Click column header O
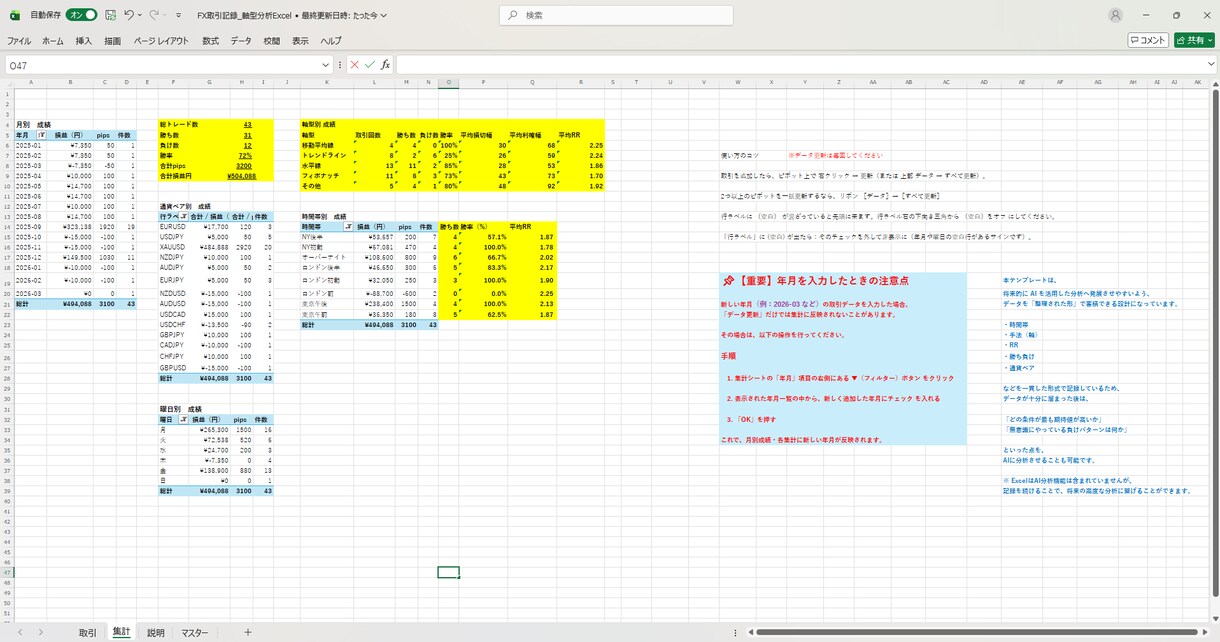Viewport: 1220px width, 642px height. [x=449, y=82]
